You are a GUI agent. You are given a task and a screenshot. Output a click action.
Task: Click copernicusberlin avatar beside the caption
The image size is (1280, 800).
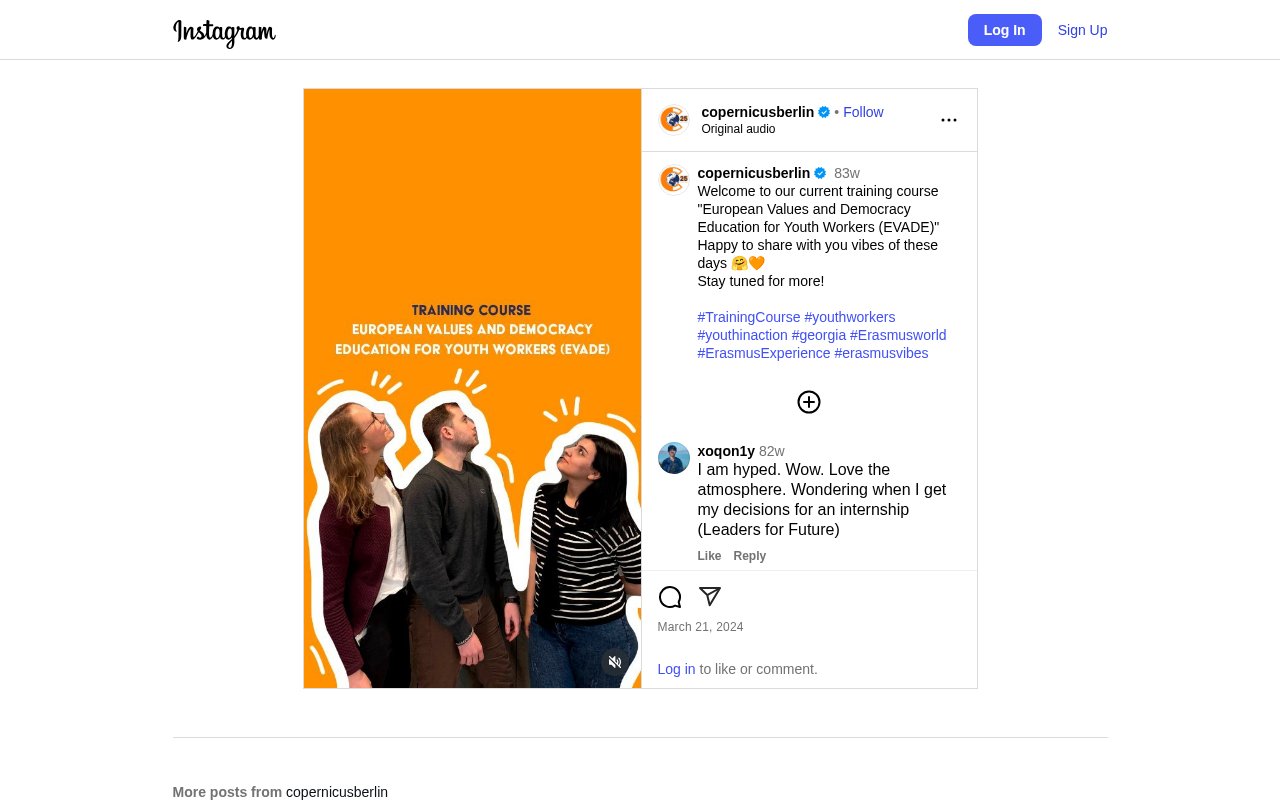click(674, 180)
